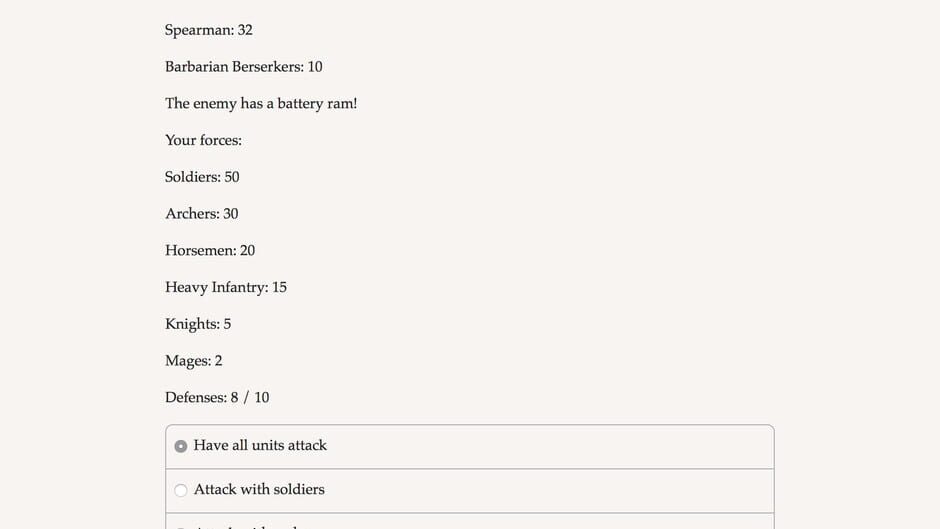Click the '8 / 10' defenses value

tap(250, 397)
